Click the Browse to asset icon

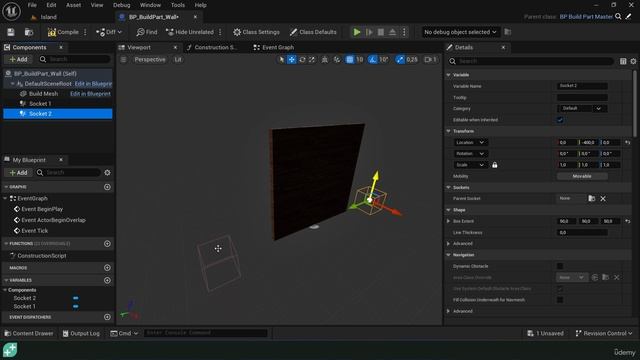pyautogui.click(x=29, y=32)
